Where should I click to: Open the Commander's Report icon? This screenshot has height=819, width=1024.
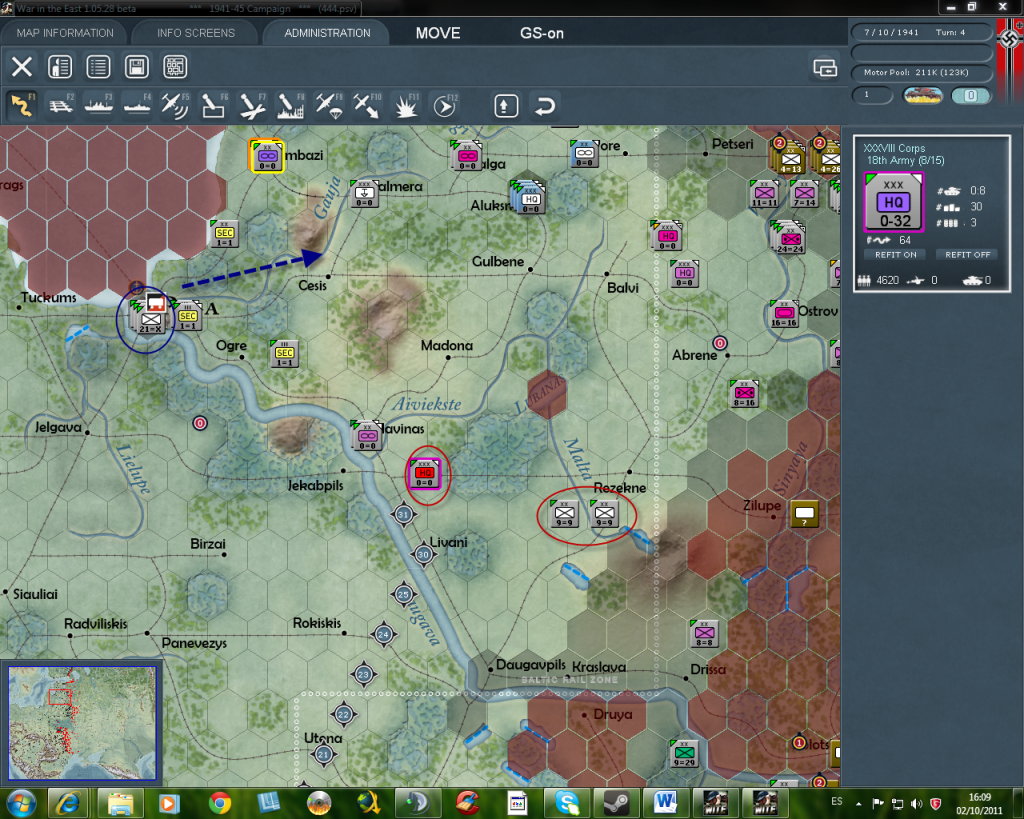(x=60, y=67)
